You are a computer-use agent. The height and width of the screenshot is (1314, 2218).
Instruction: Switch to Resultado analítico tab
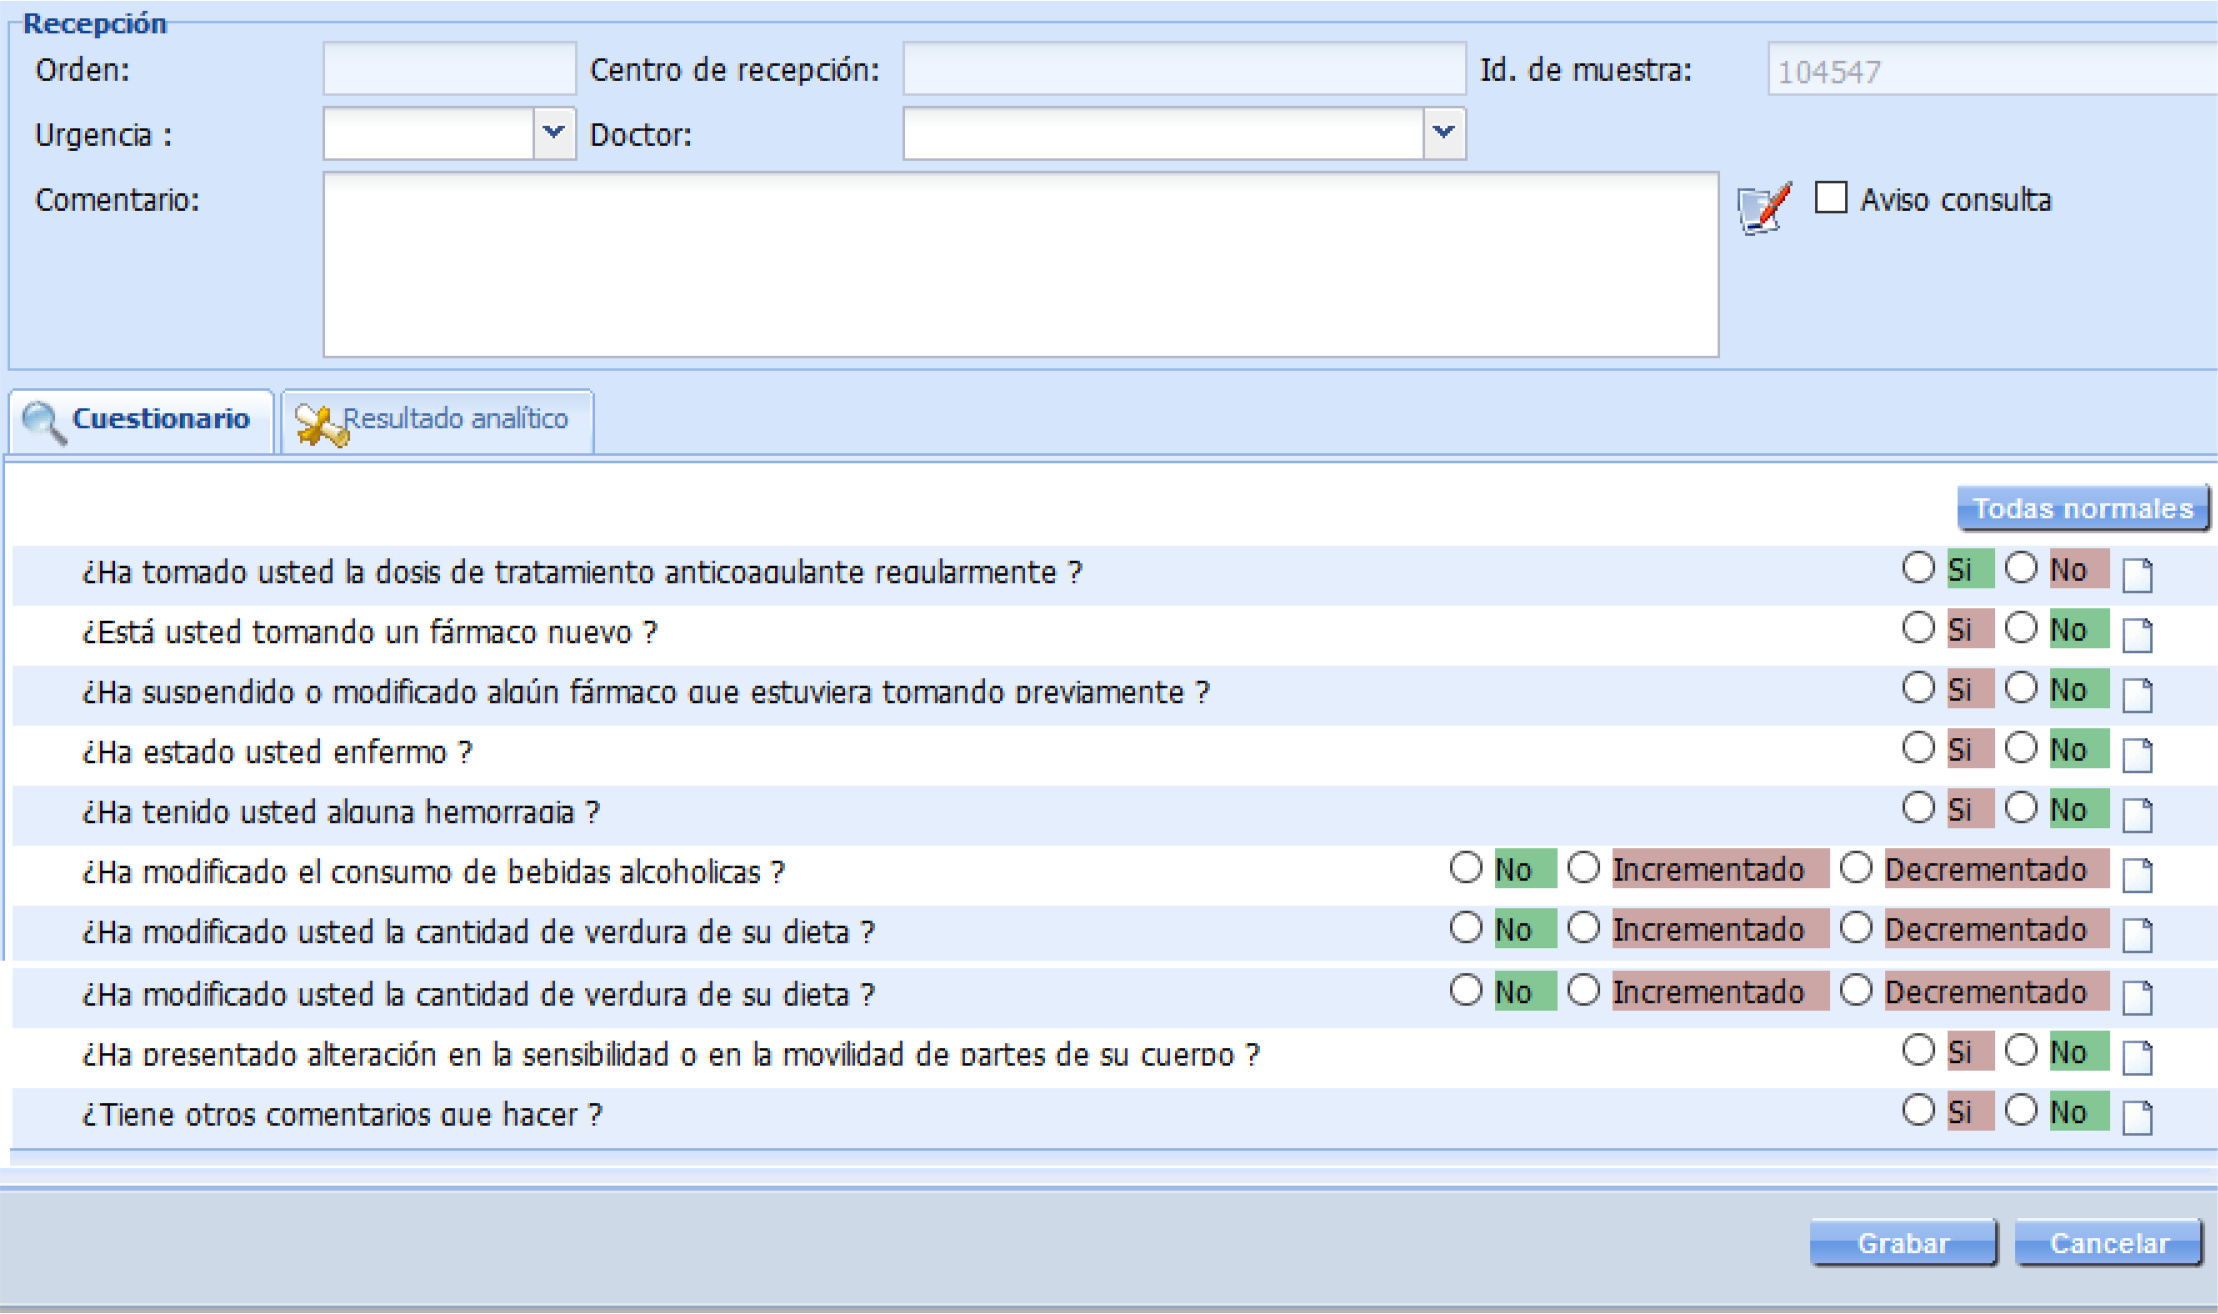point(438,420)
